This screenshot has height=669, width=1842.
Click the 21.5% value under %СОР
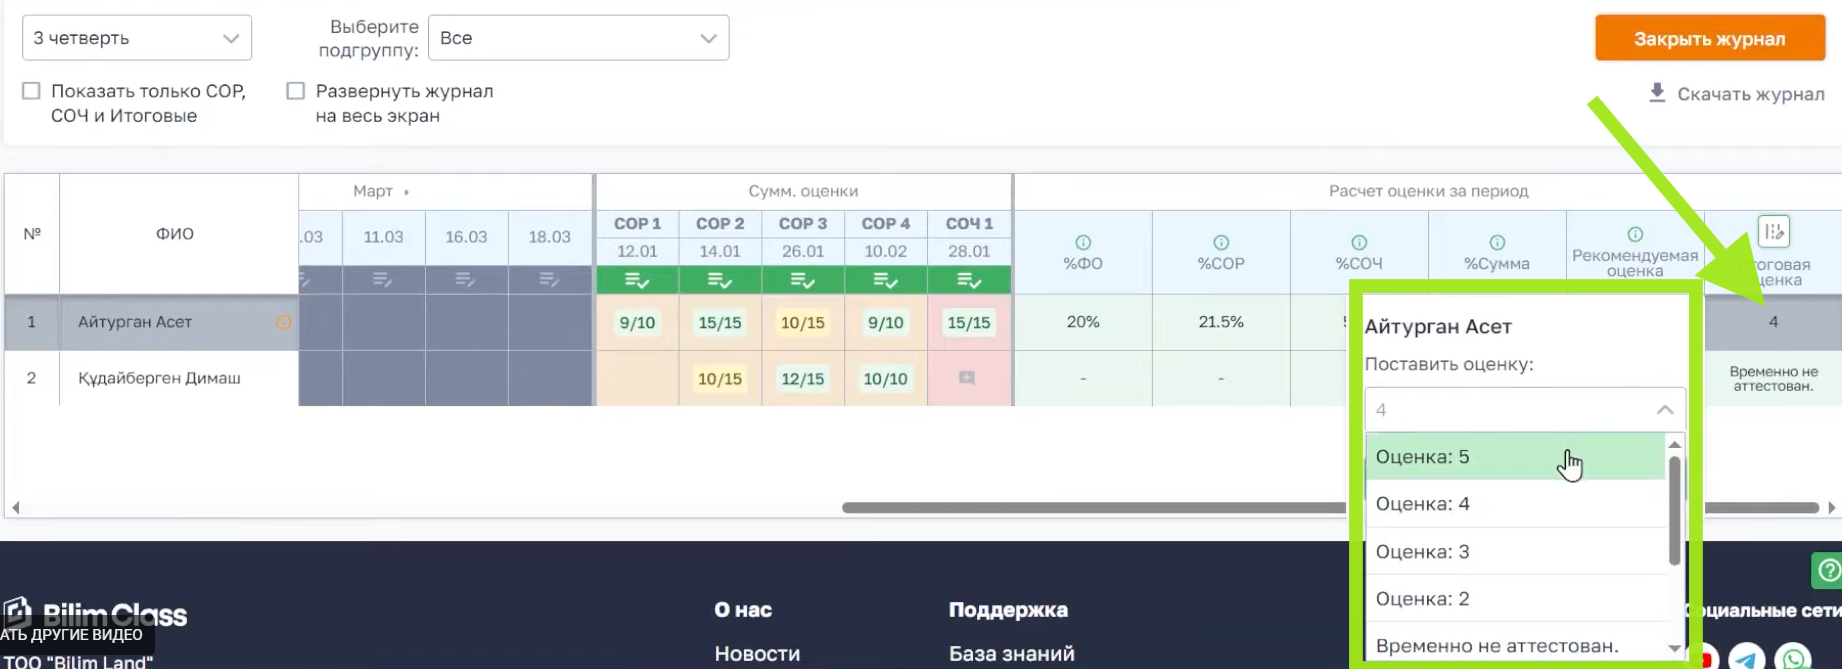(x=1221, y=322)
